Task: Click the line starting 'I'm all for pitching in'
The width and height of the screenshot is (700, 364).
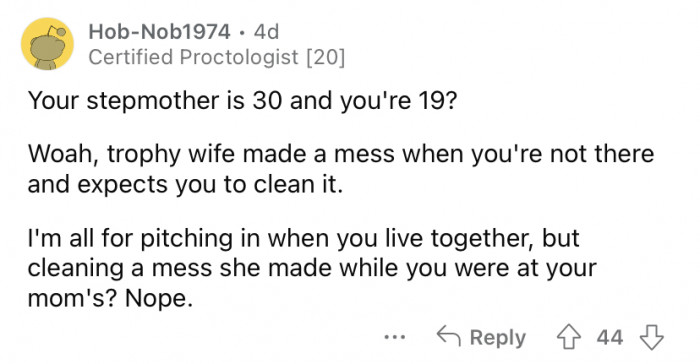Action: click(304, 238)
